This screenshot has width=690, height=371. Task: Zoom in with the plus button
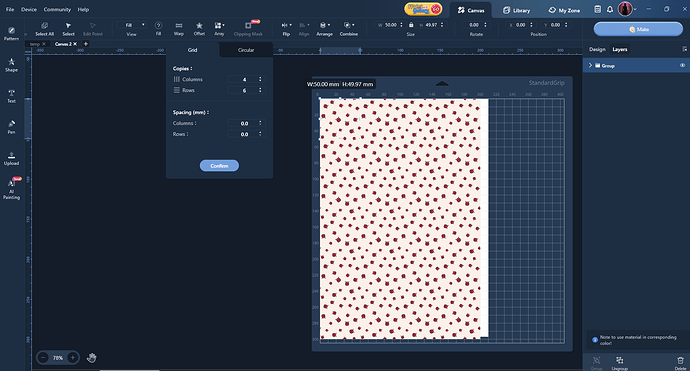click(73, 358)
